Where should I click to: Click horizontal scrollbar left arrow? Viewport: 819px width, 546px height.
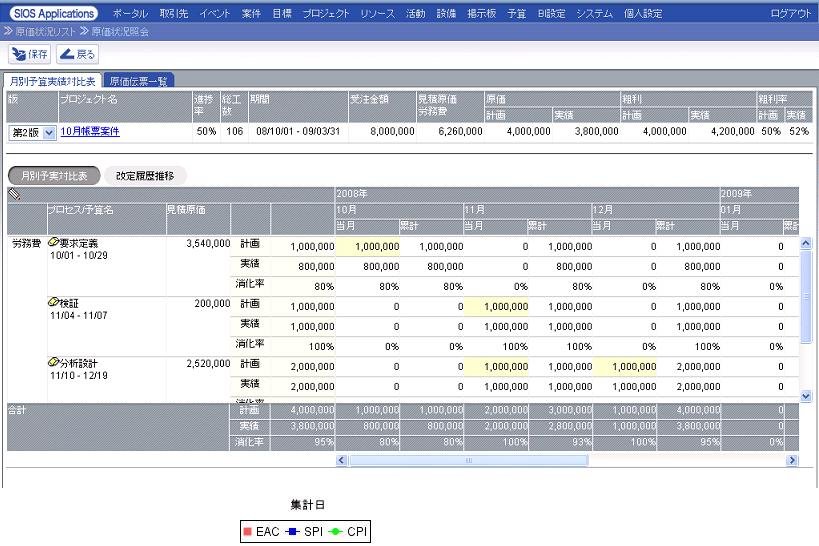[x=342, y=460]
